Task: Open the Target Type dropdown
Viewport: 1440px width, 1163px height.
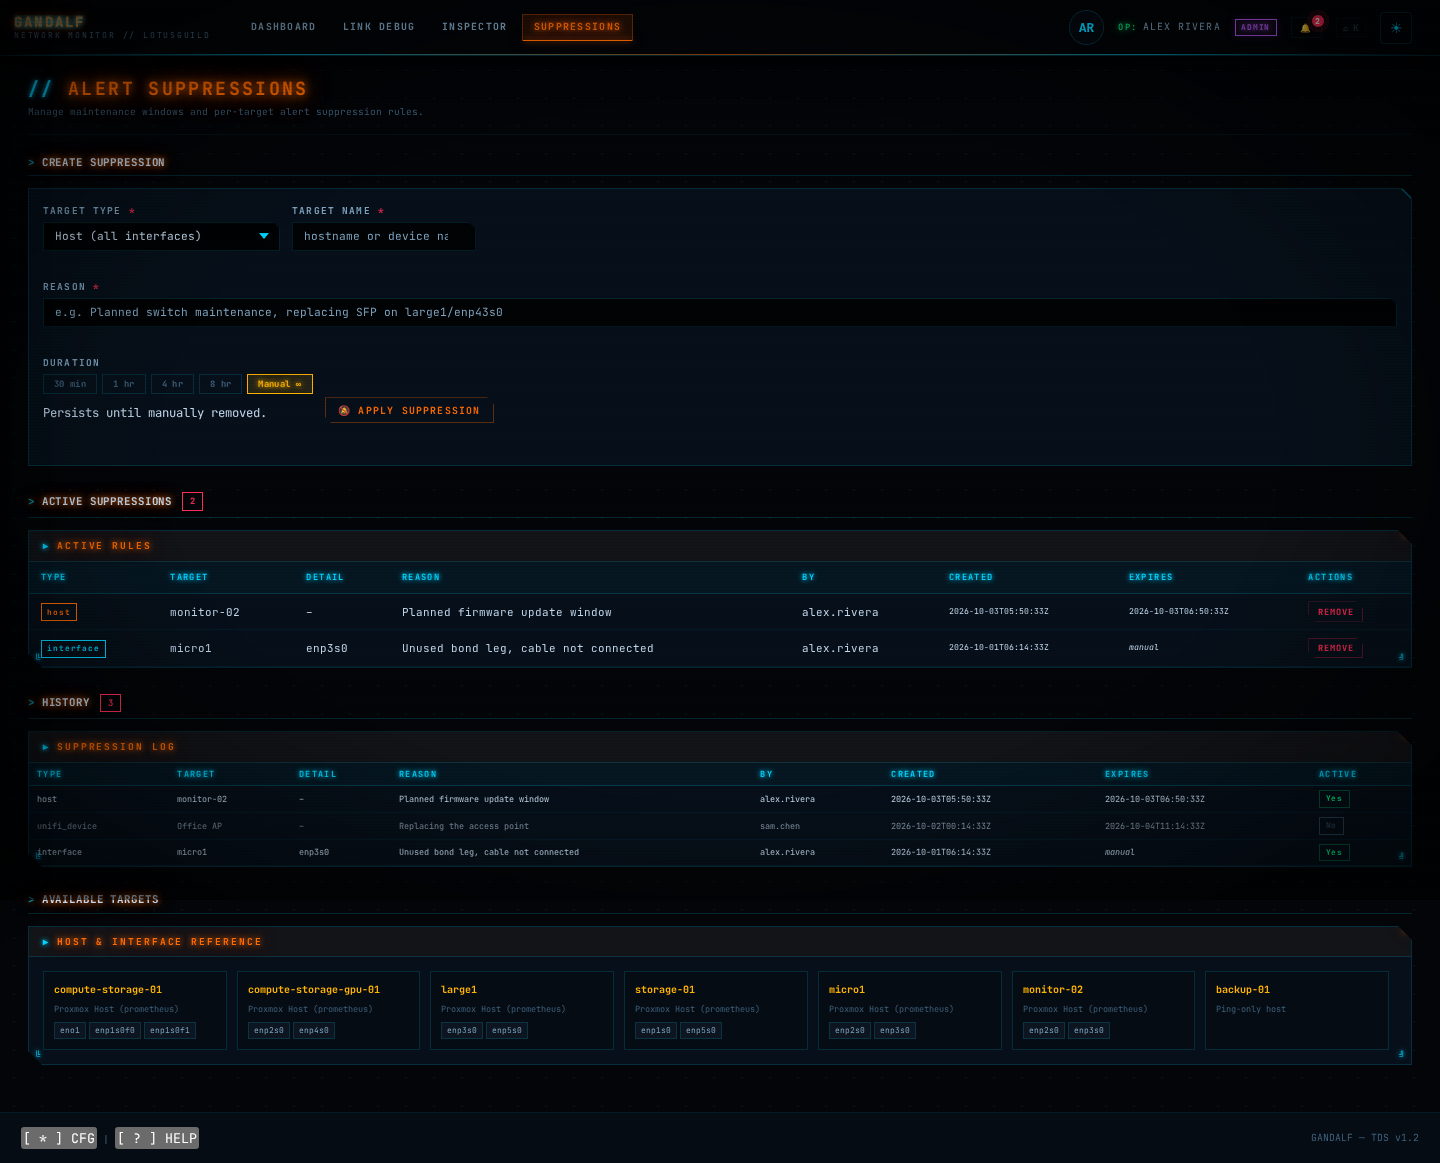Action: (x=161, y=236)
